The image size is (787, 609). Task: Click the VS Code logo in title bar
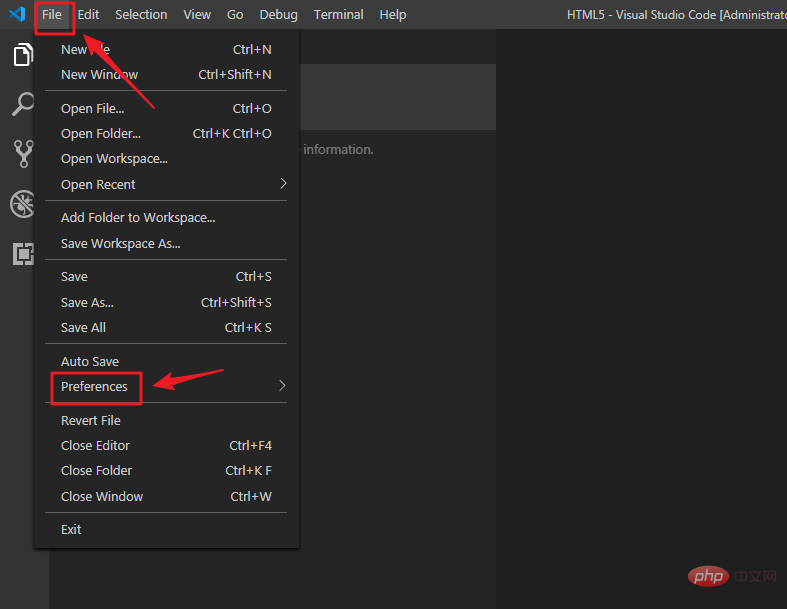coord(17,14)
